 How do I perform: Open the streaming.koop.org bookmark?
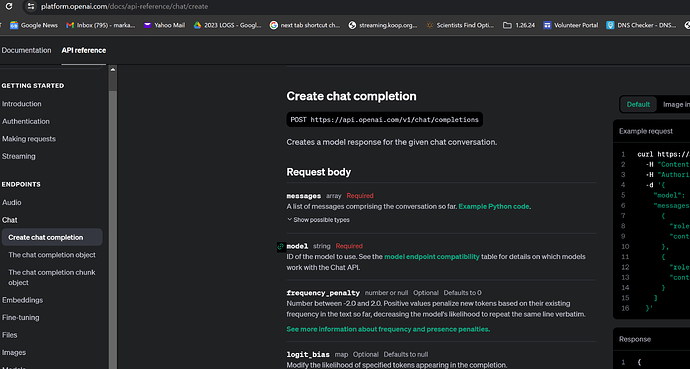pos(382,25)
